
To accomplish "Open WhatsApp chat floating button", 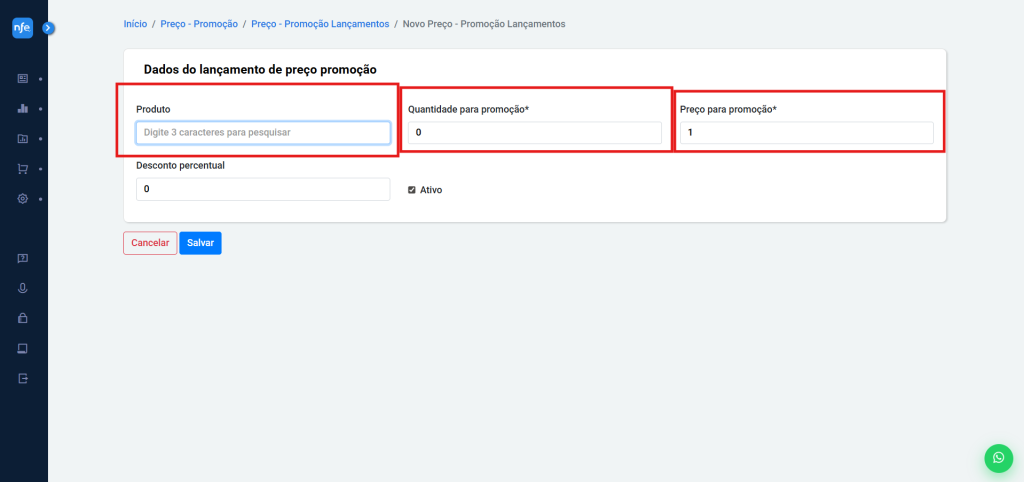I will click(x=998, y=458).
